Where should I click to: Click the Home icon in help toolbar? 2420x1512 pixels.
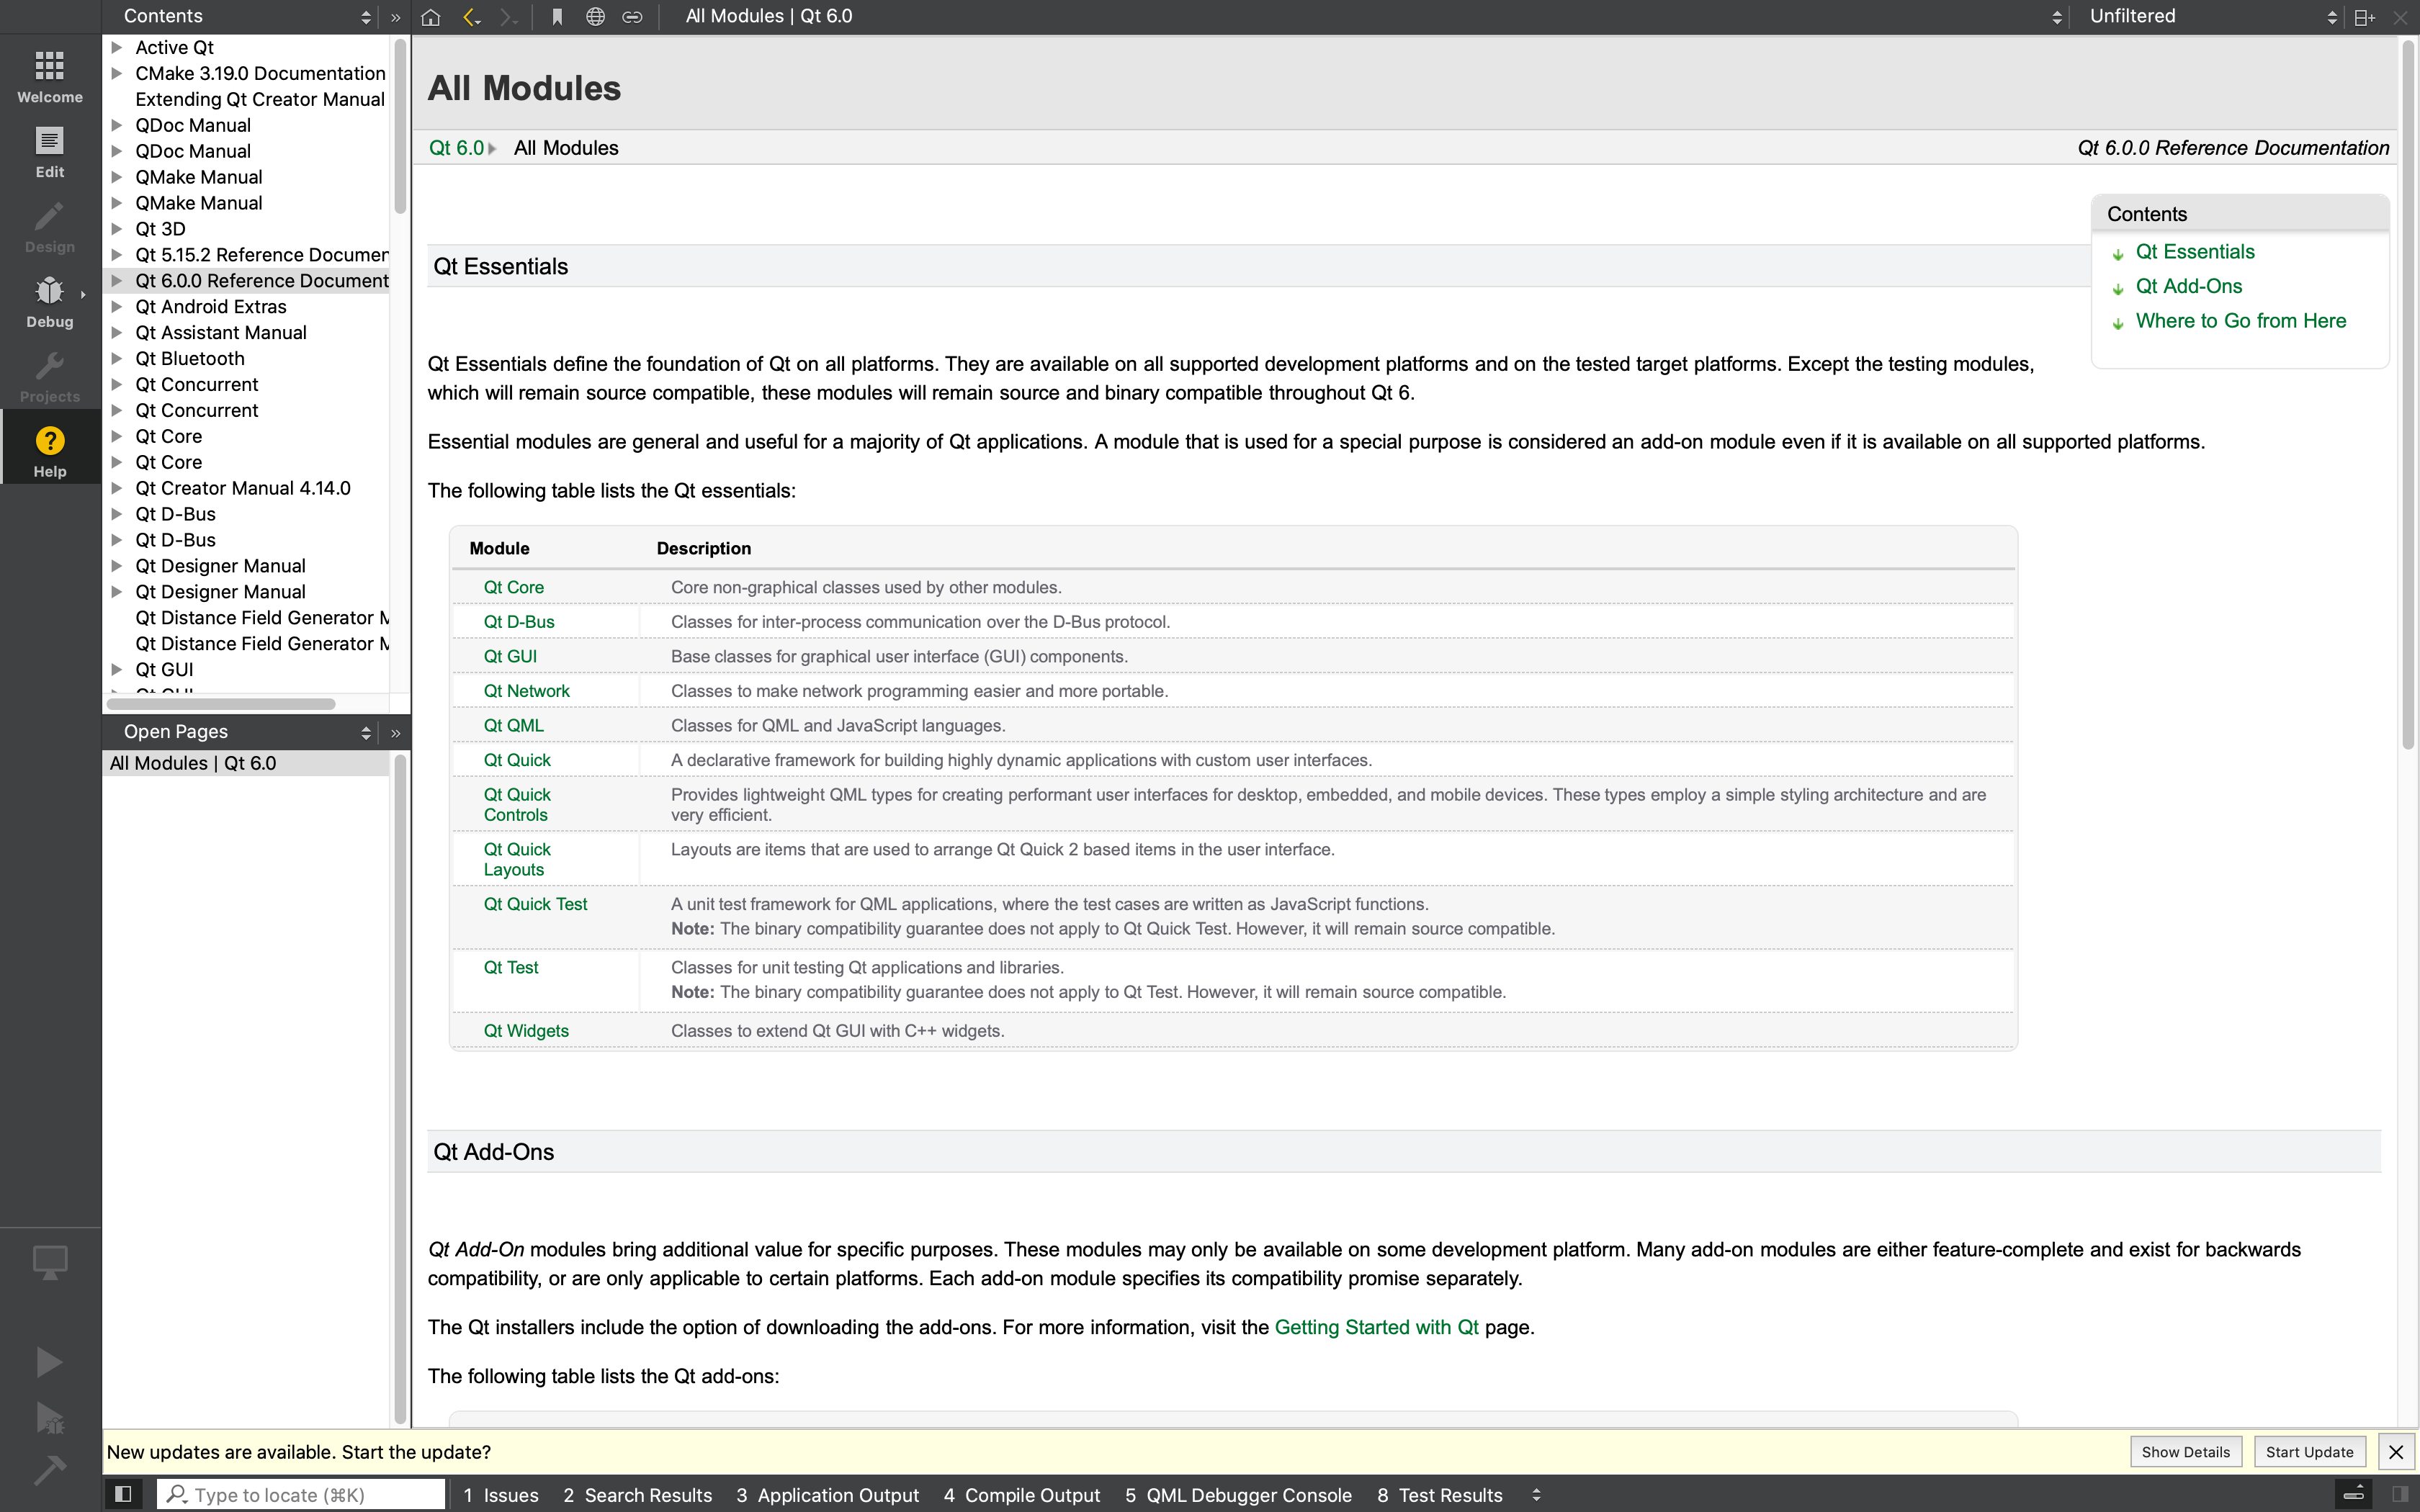click(431, 17)
